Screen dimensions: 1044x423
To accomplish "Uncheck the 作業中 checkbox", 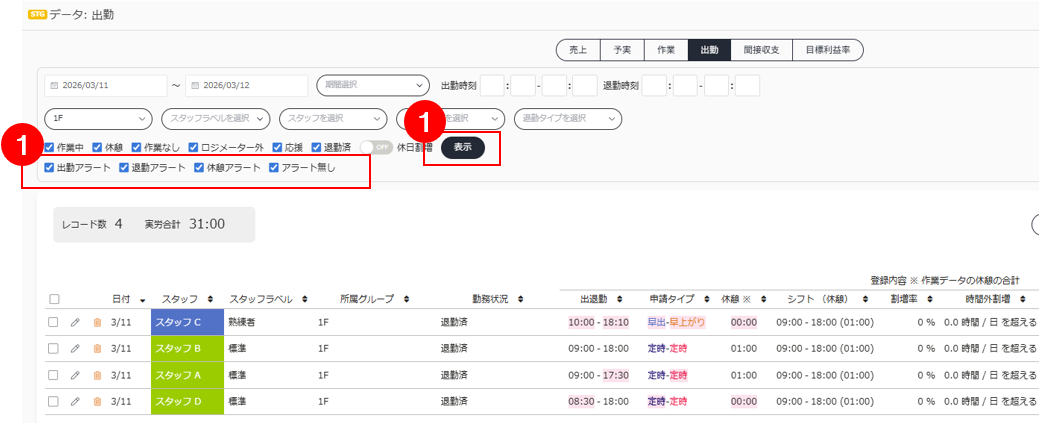I will 49,147.
